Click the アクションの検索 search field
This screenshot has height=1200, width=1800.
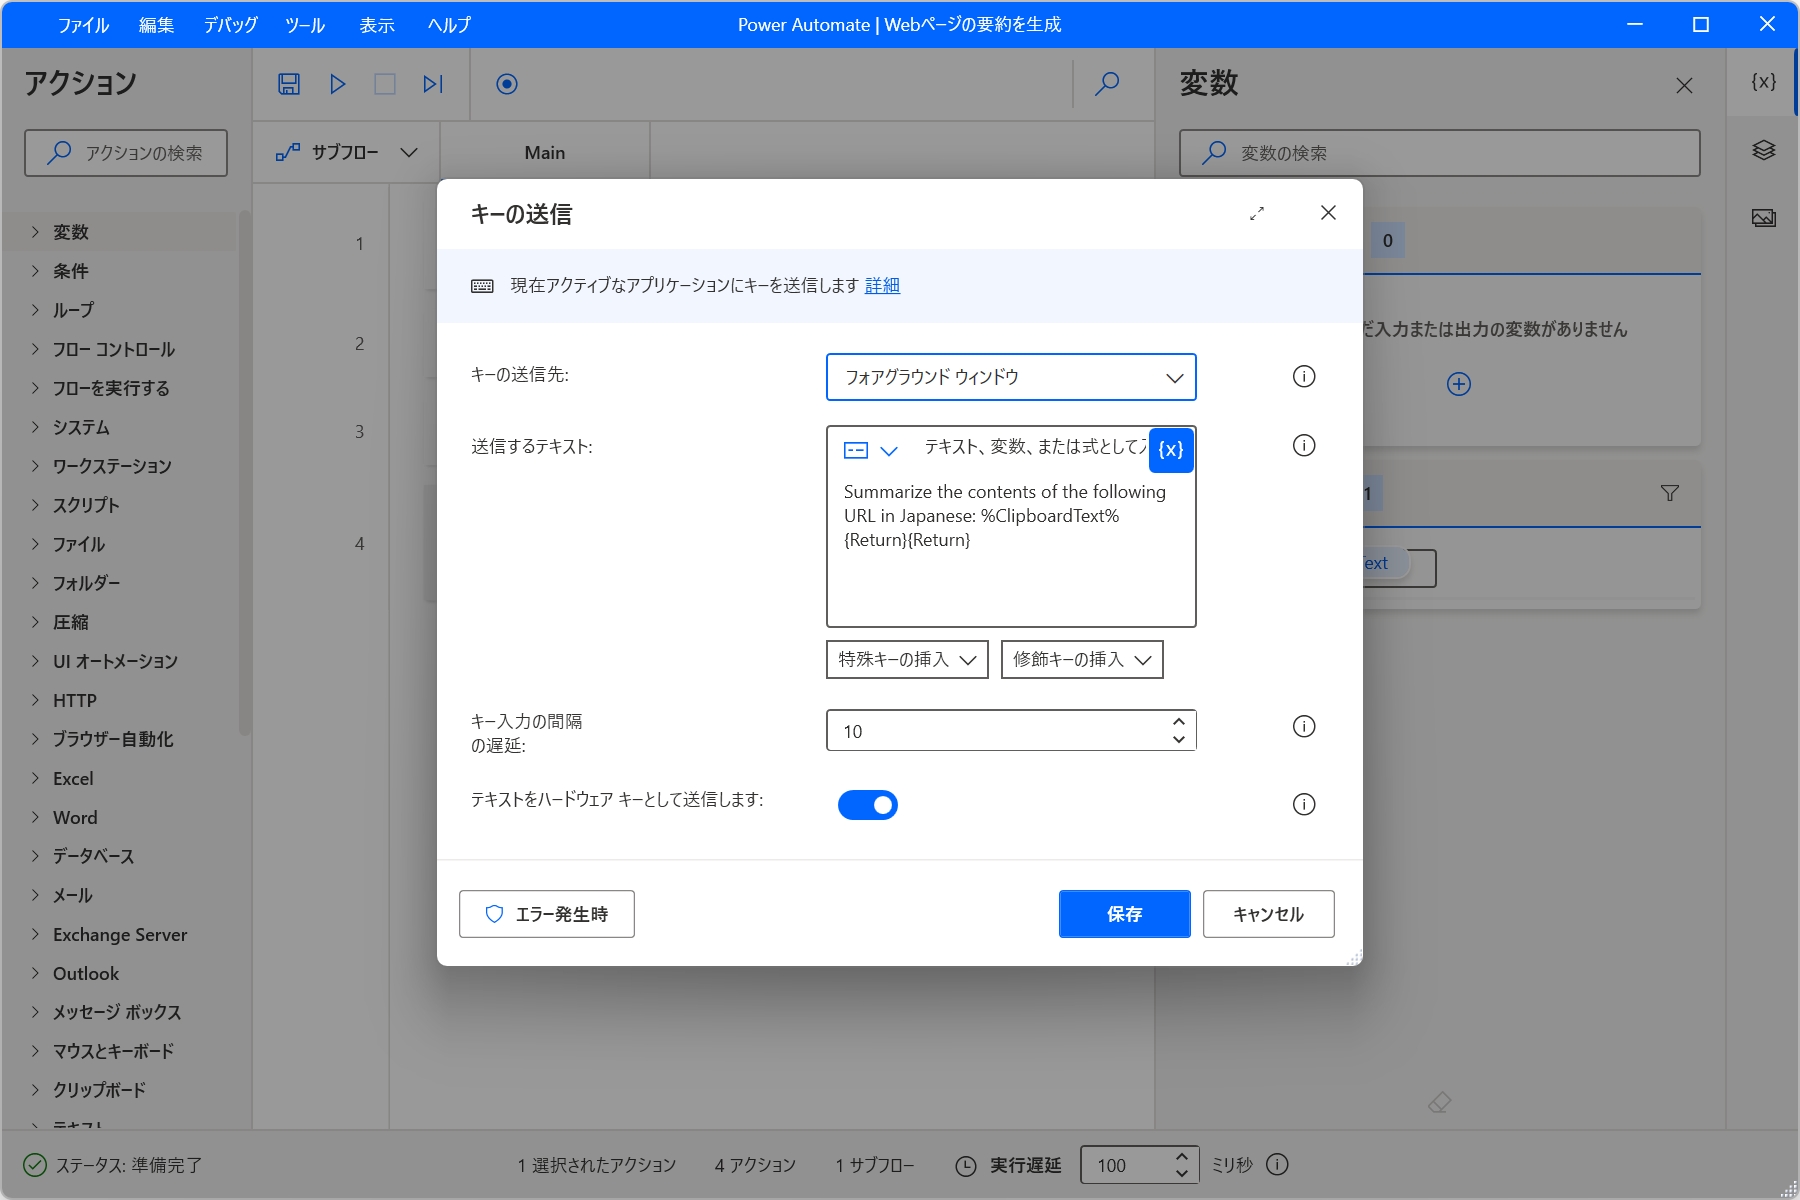pos(126,153)
